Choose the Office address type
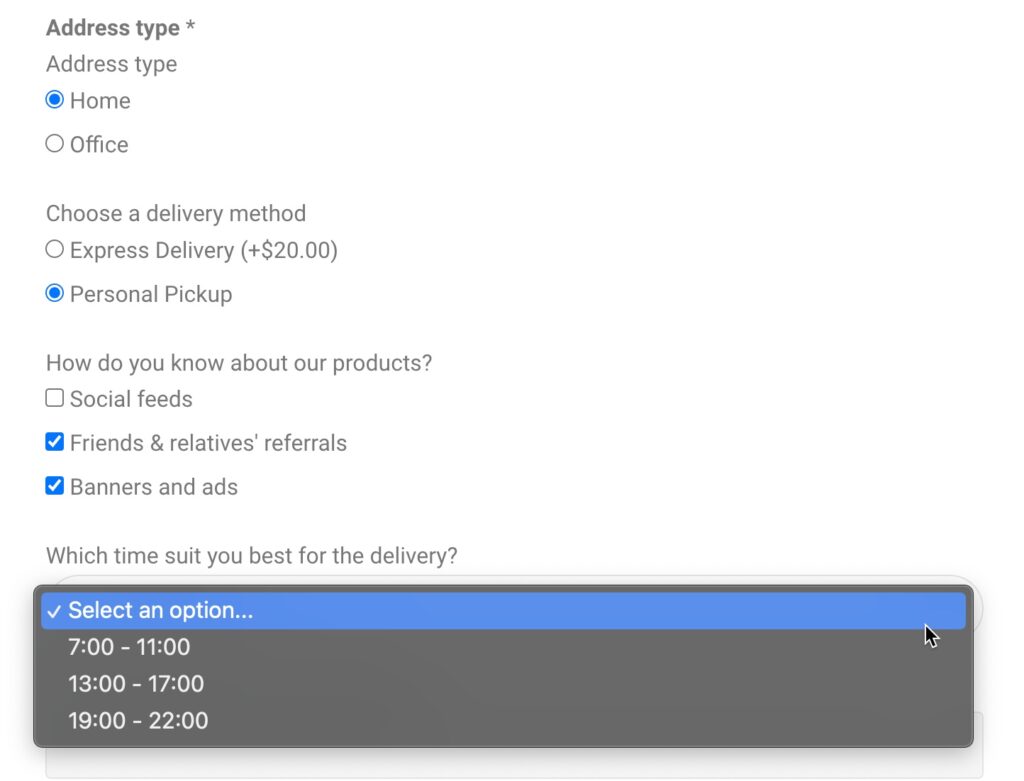This screenshot has width=1024, height=781. 54,143
